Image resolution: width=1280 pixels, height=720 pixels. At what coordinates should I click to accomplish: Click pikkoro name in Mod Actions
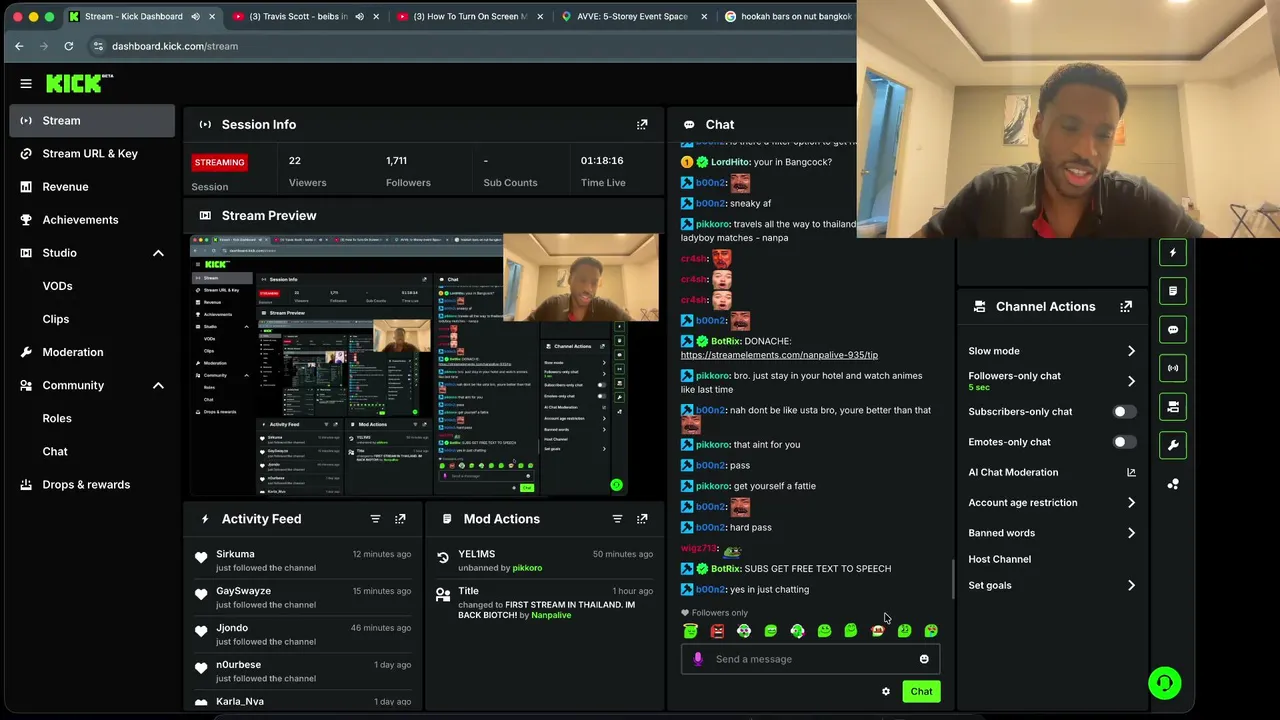click(x=527, y=568)
